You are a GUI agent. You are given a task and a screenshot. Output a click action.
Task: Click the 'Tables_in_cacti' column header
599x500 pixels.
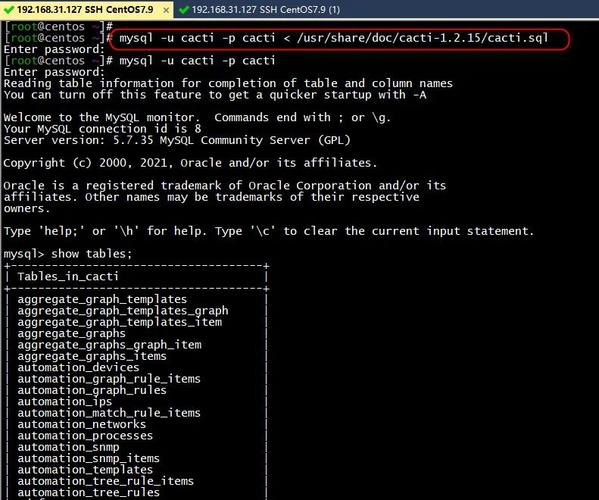point(68,277)
